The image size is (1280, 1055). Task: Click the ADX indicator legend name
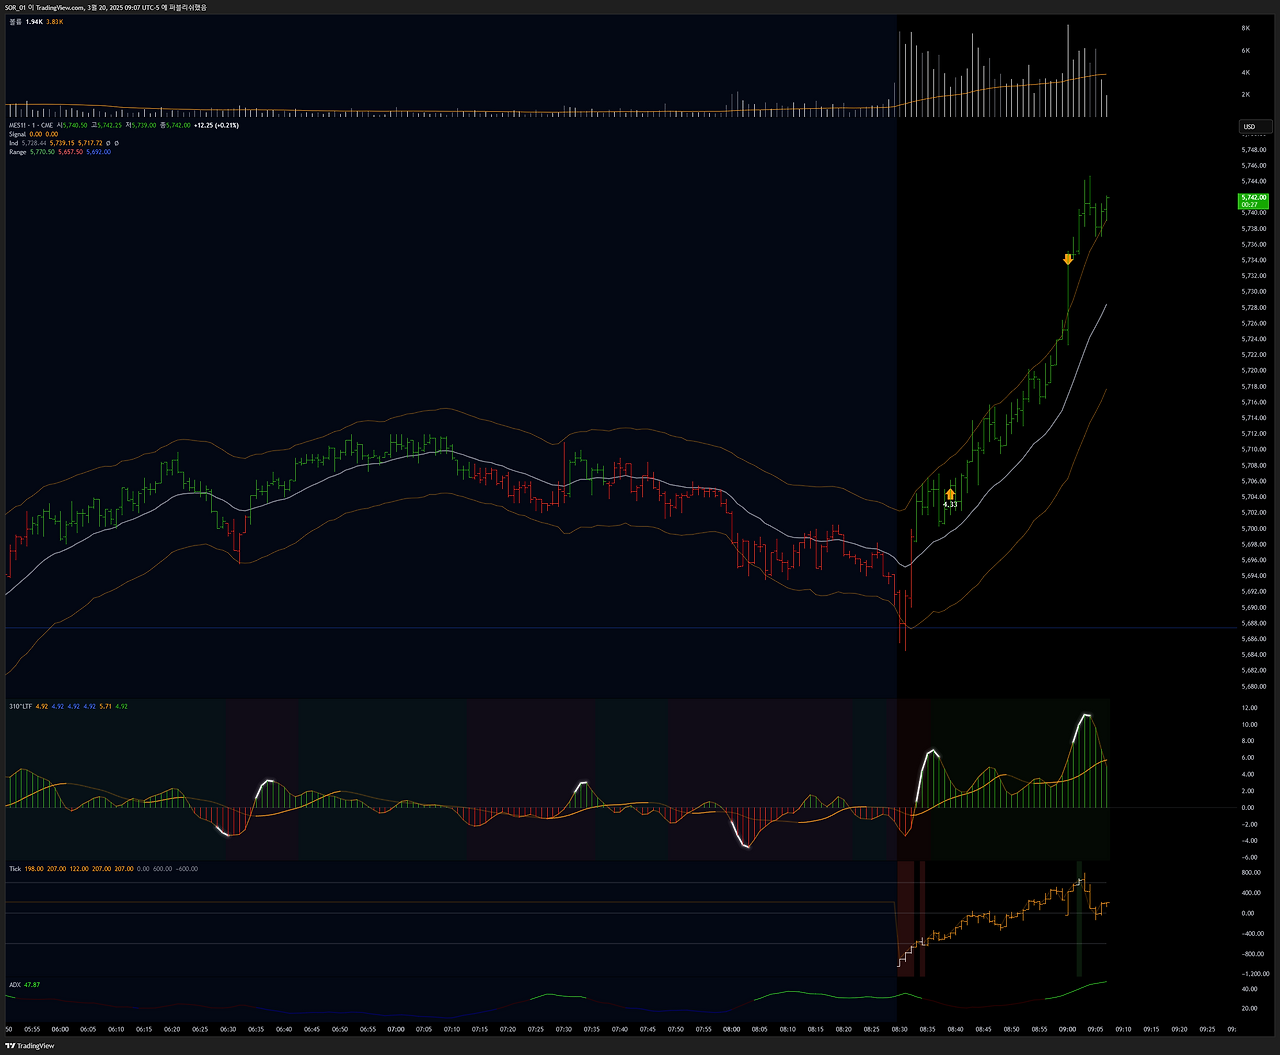[14, 985]
